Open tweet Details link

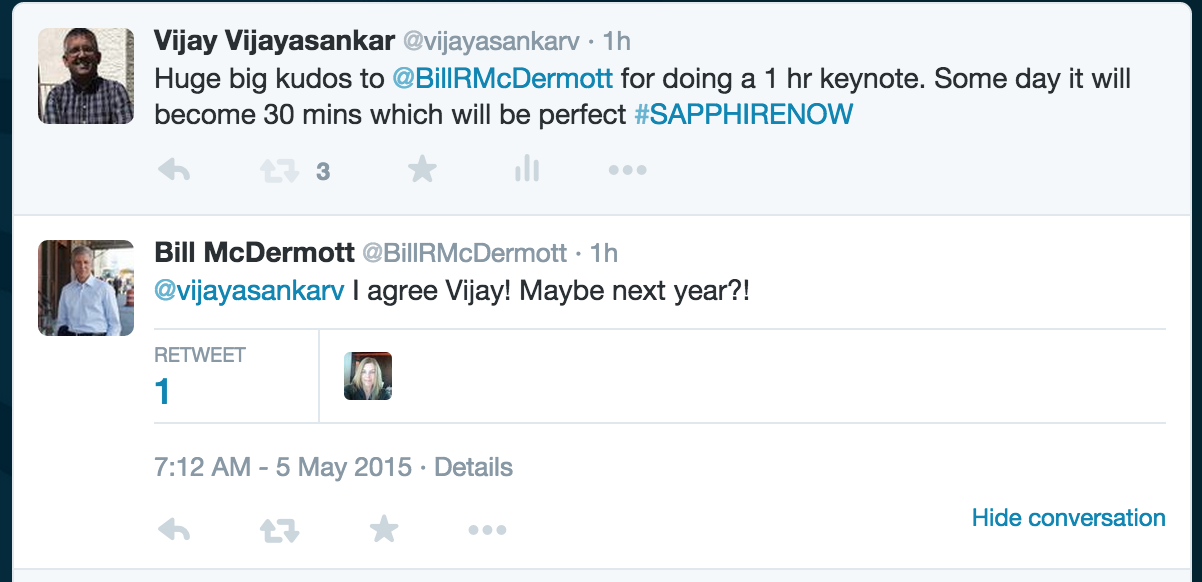pos(473,467)
